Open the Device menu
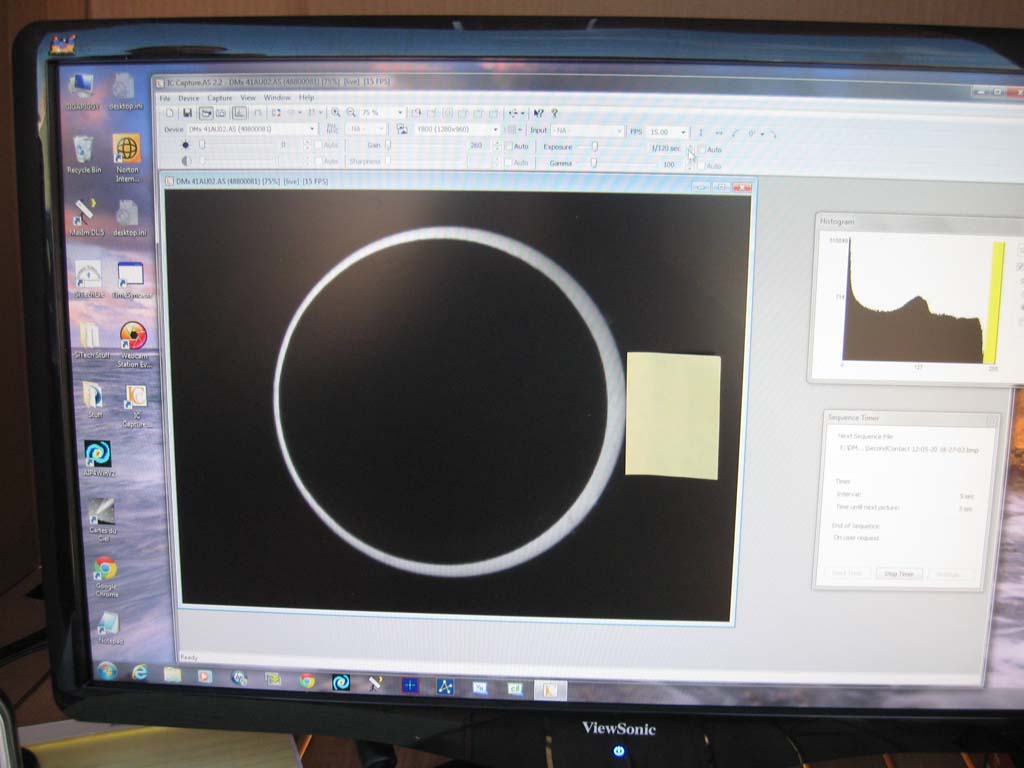This screenshot has height=768, width=1024. [x=189, y=98]
